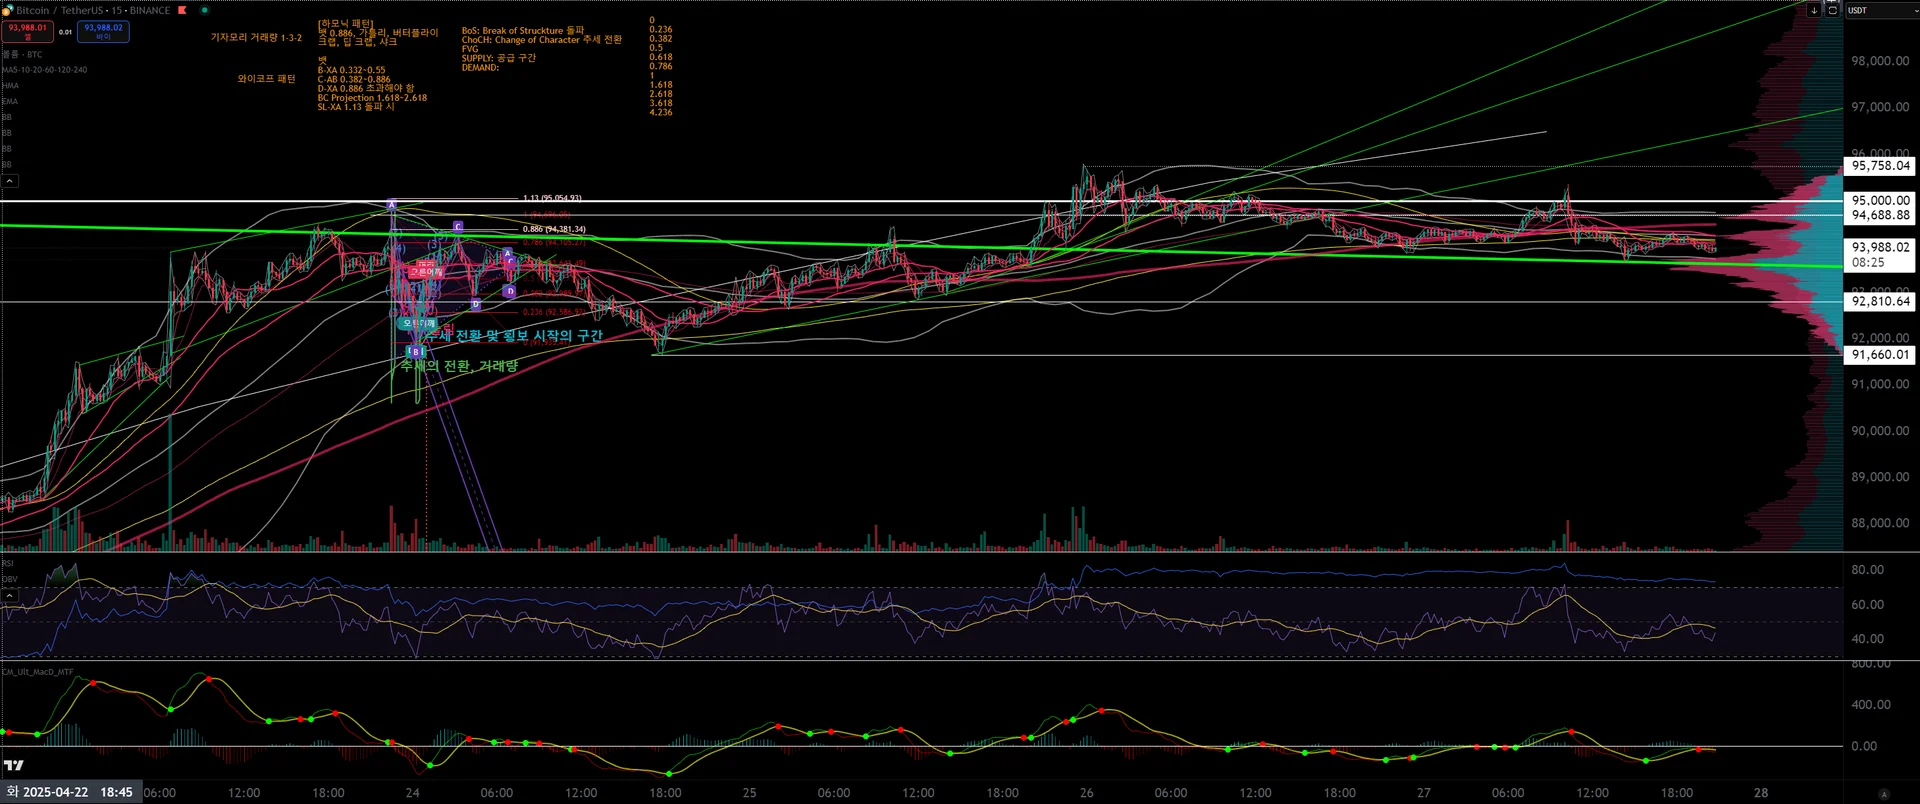Click the blue 93,988.02 buy button
This screenshot has height=804, width=1920.
[103, 32]
